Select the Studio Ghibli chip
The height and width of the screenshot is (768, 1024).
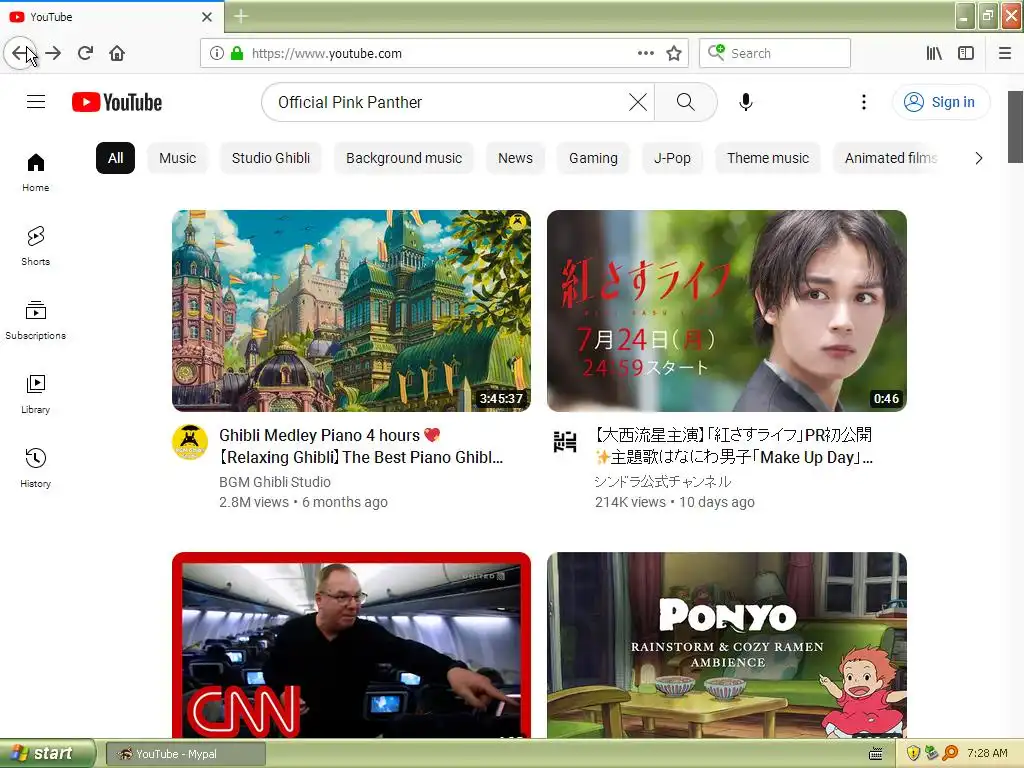tap(271, 158)
